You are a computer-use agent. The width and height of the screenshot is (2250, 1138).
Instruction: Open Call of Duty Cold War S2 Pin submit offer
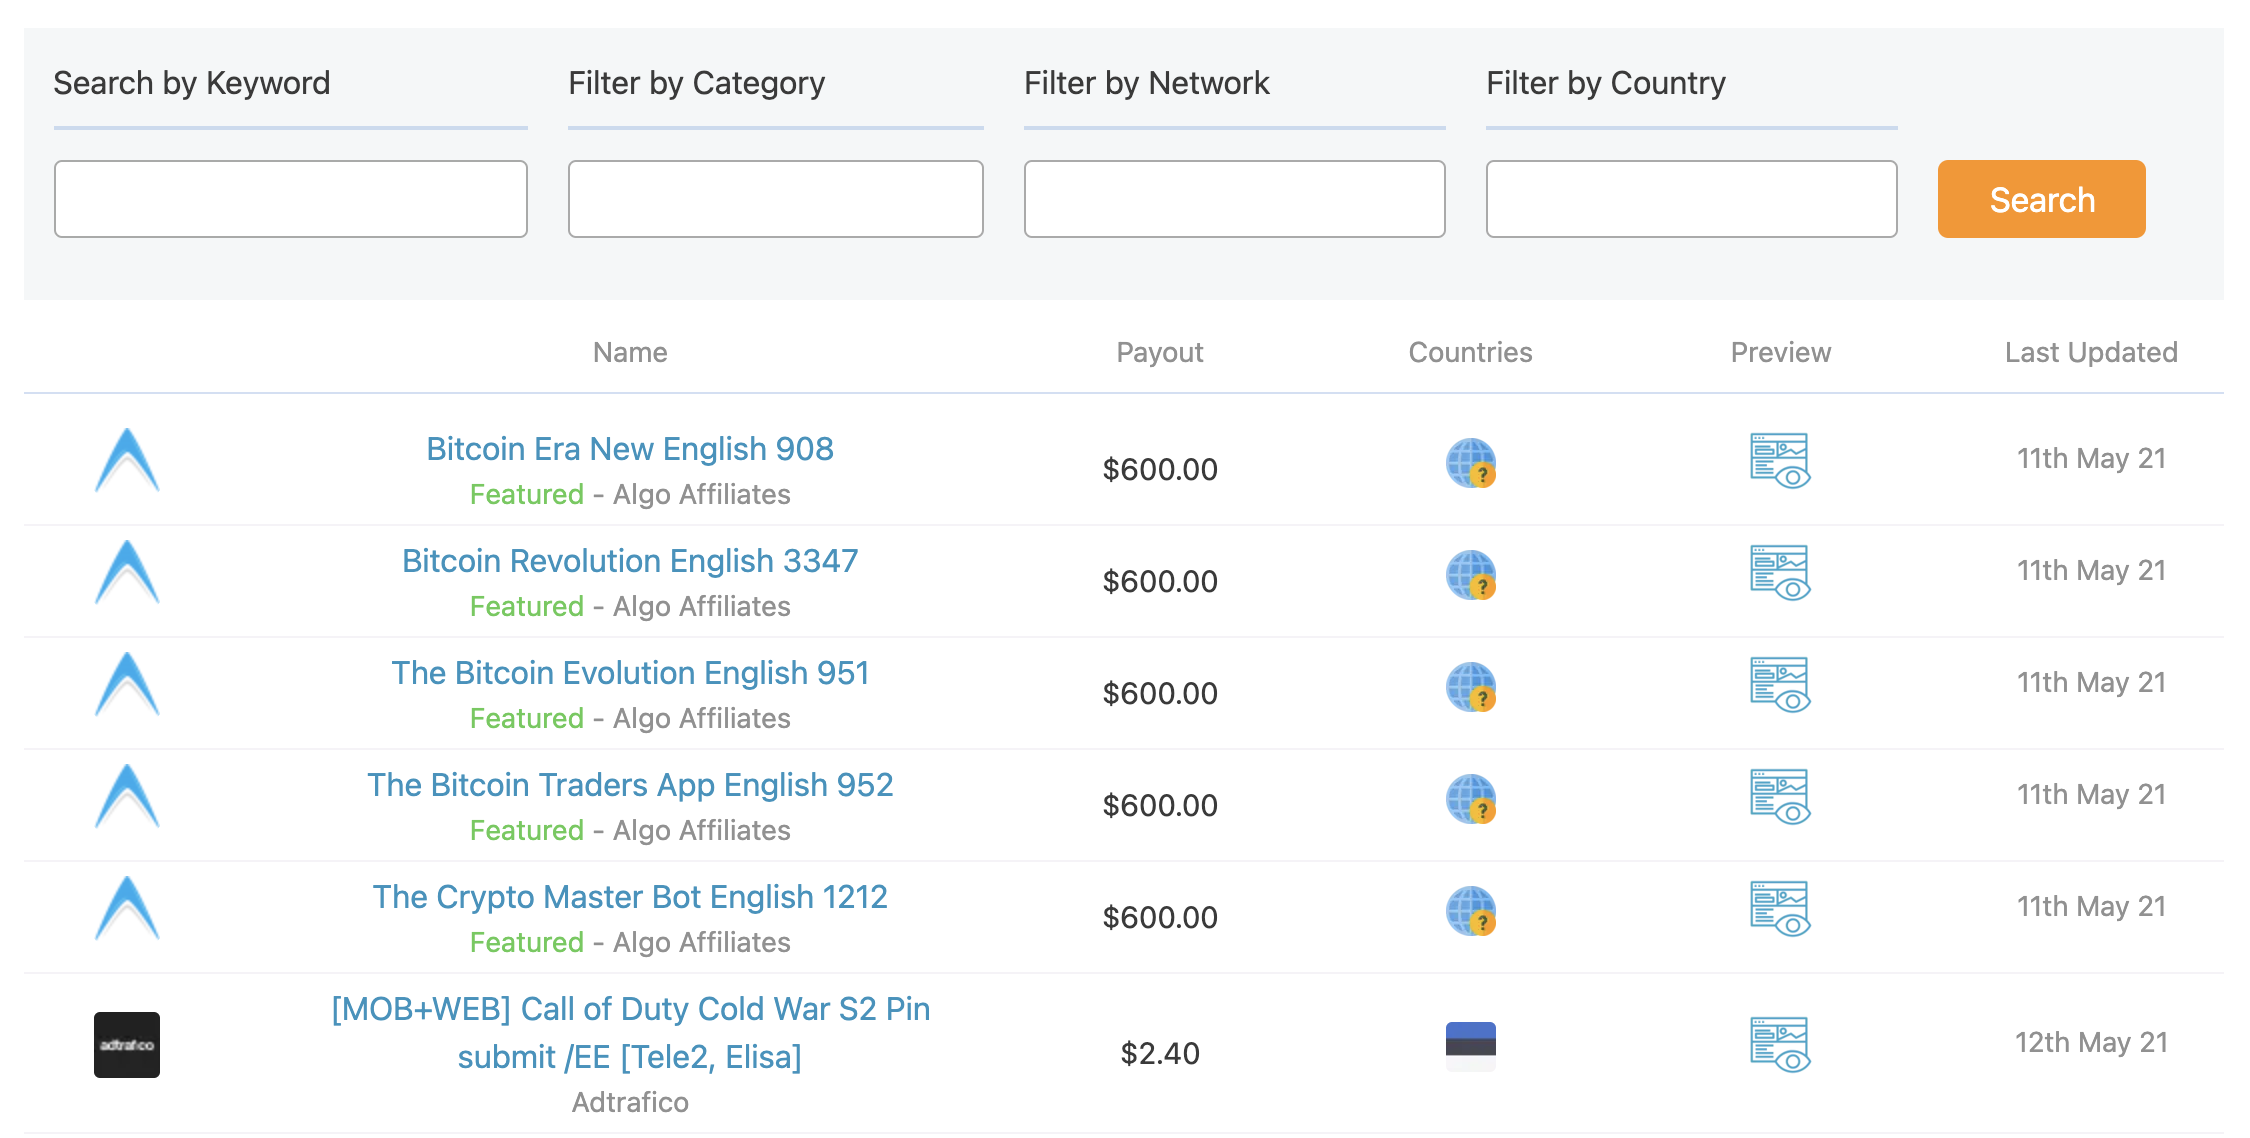[630, 1033]
